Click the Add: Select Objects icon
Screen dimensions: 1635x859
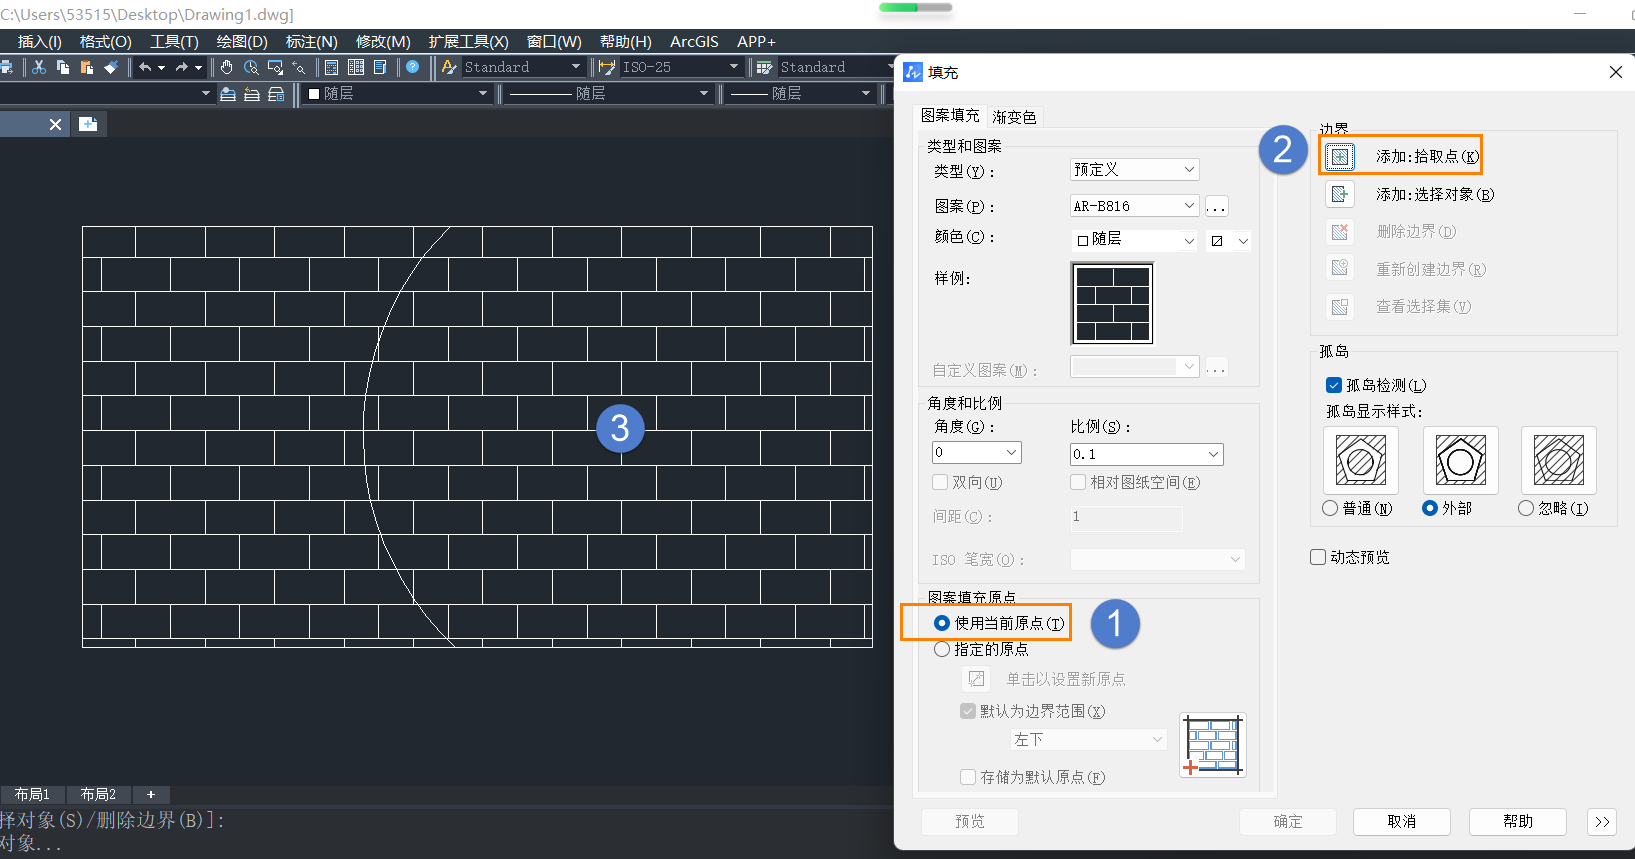[x=1340, y=194]
